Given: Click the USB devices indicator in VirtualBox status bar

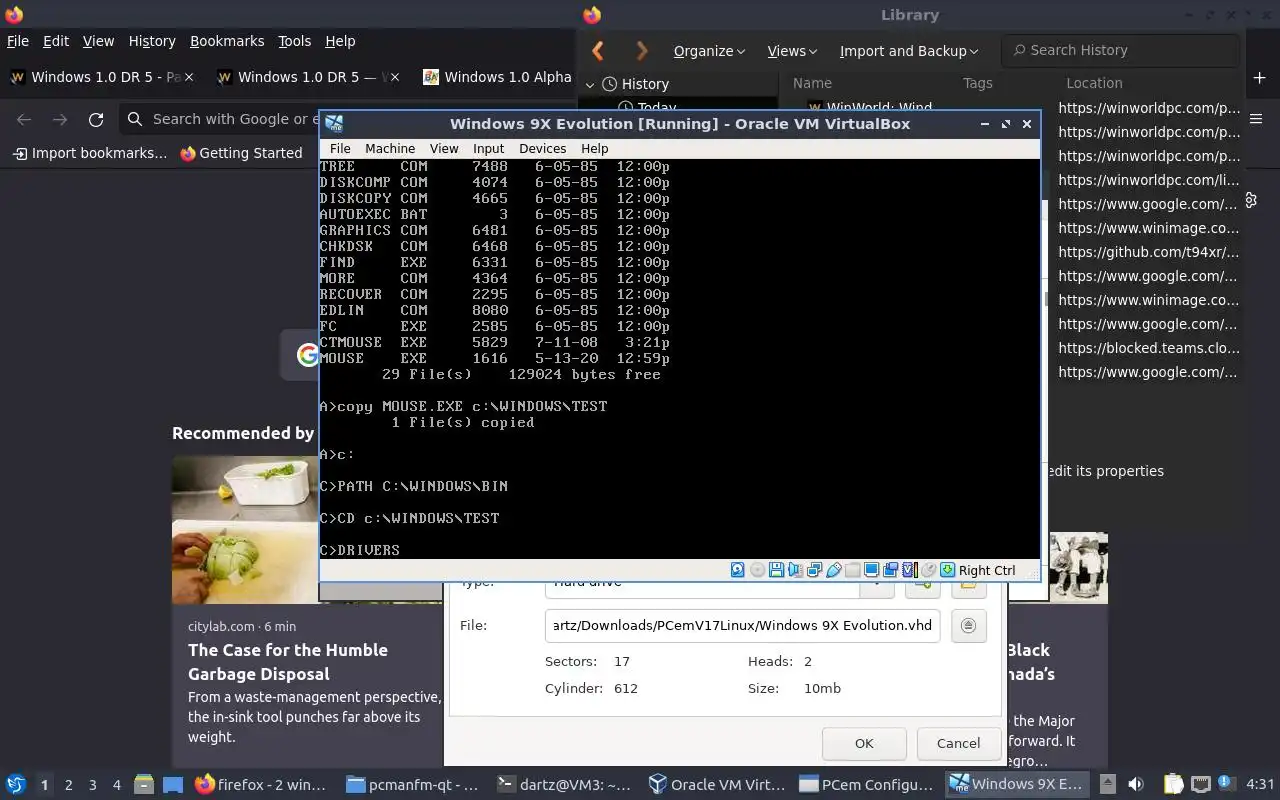Looking at the screenshot, I should point(833,570).
